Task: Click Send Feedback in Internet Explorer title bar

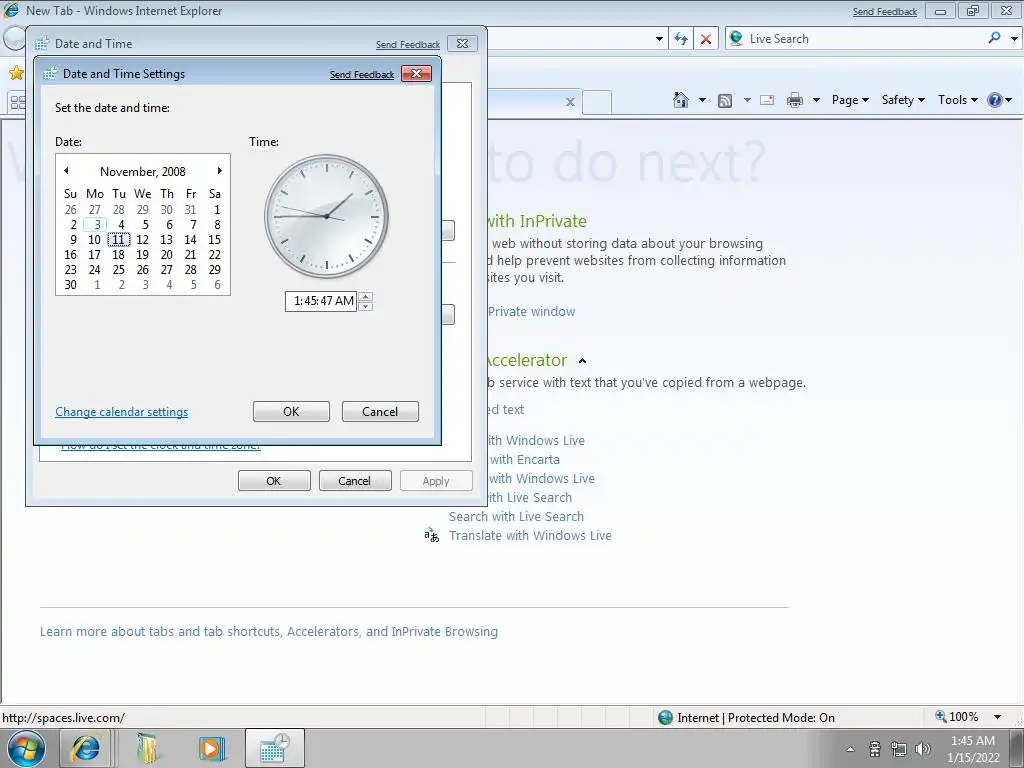Action: click(885, 12)
